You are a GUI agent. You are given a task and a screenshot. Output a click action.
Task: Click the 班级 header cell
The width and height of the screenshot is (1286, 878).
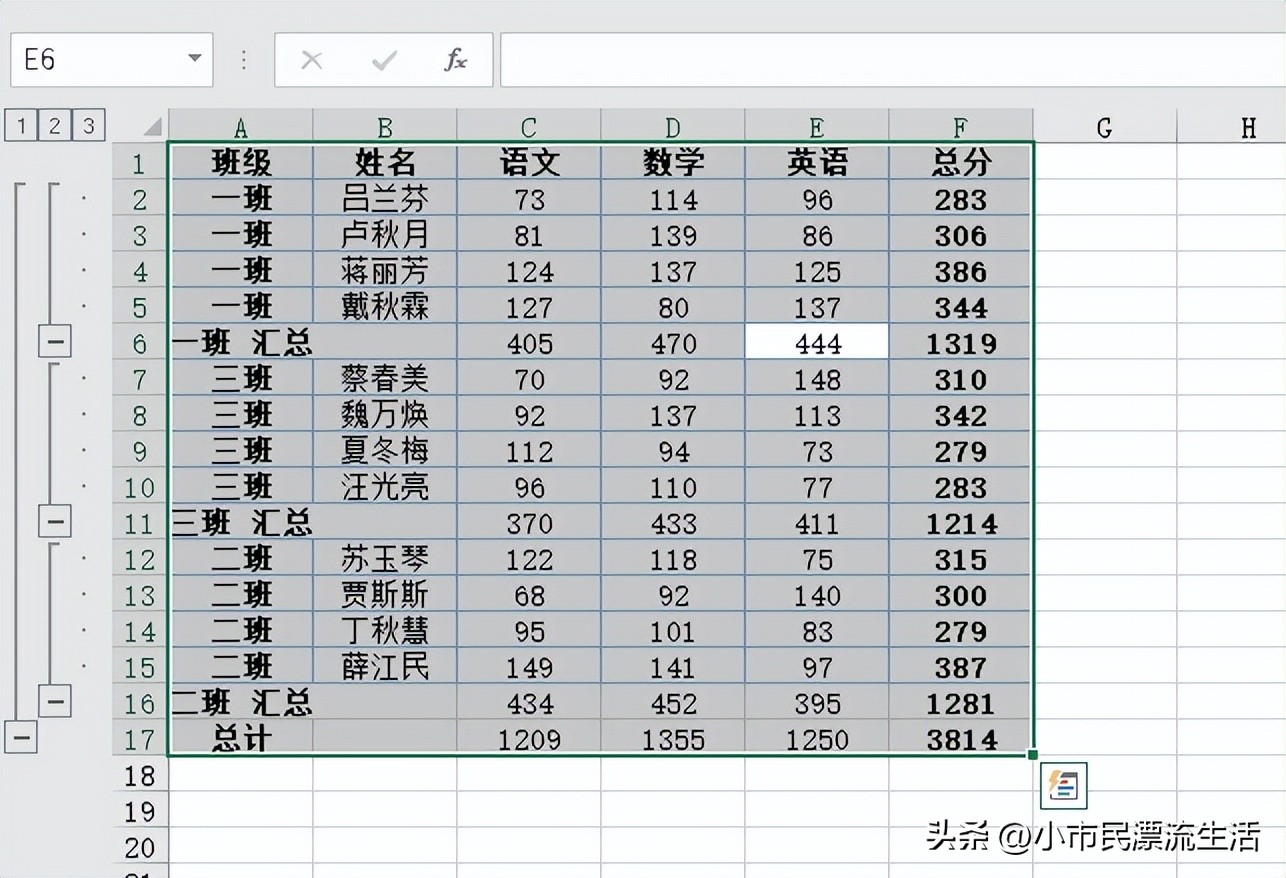241,163
